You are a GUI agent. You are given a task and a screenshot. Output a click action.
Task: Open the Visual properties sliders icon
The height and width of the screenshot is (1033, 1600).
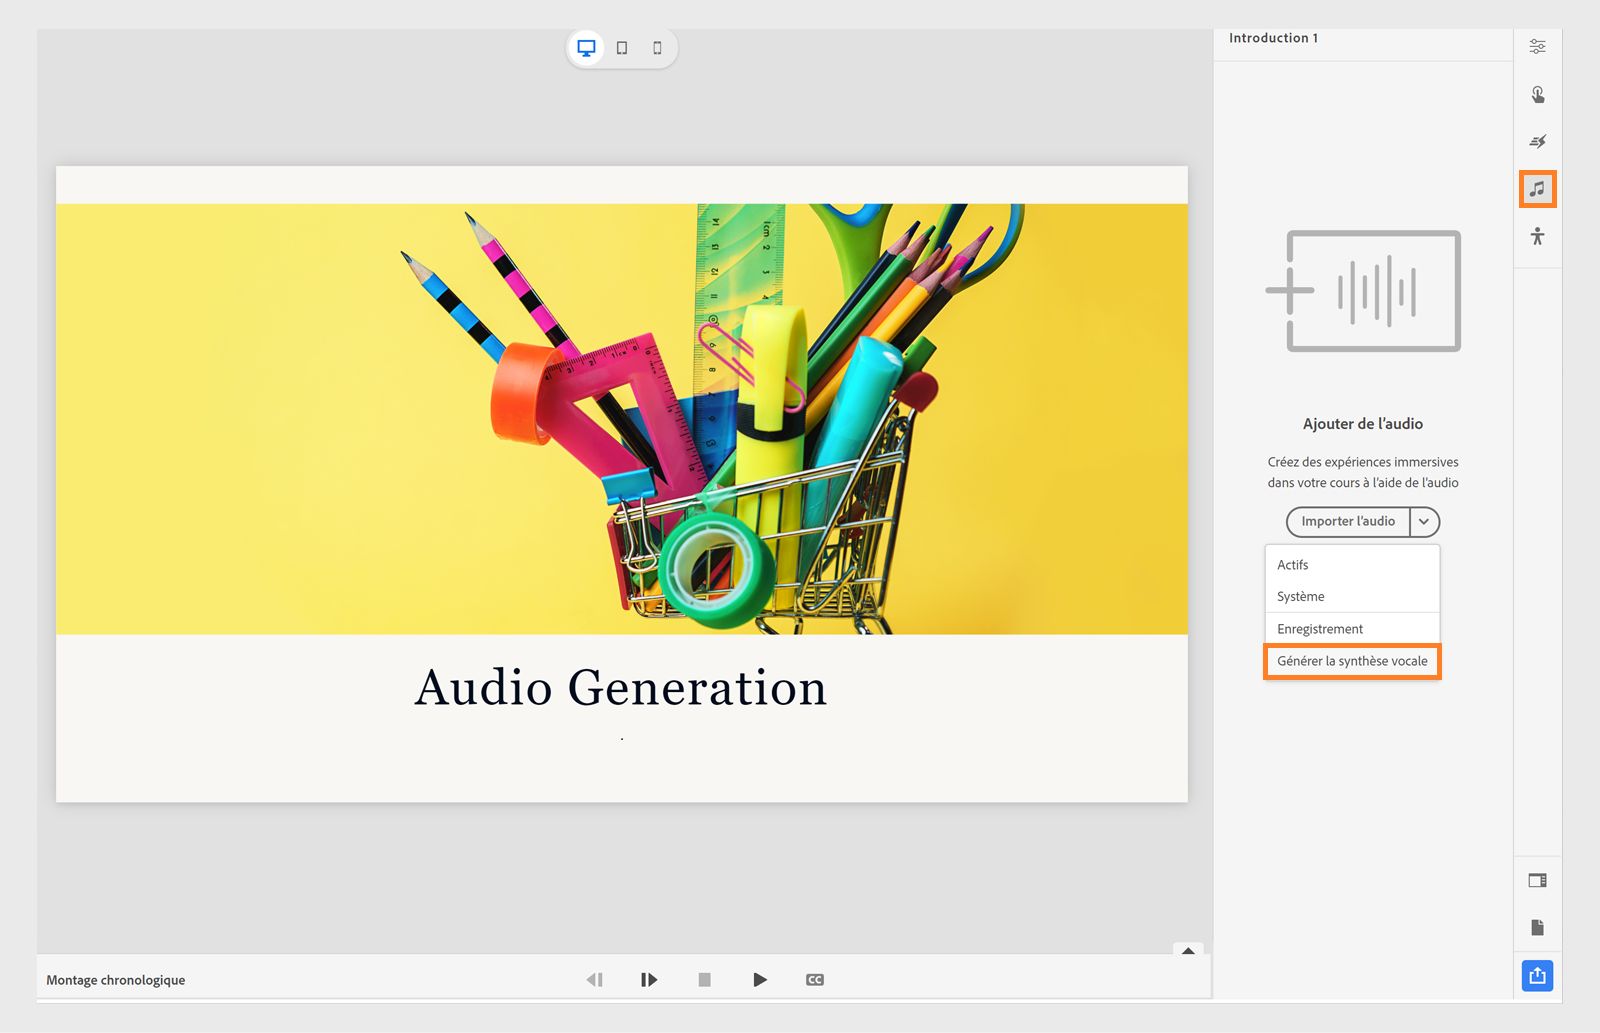point(1537,47)
